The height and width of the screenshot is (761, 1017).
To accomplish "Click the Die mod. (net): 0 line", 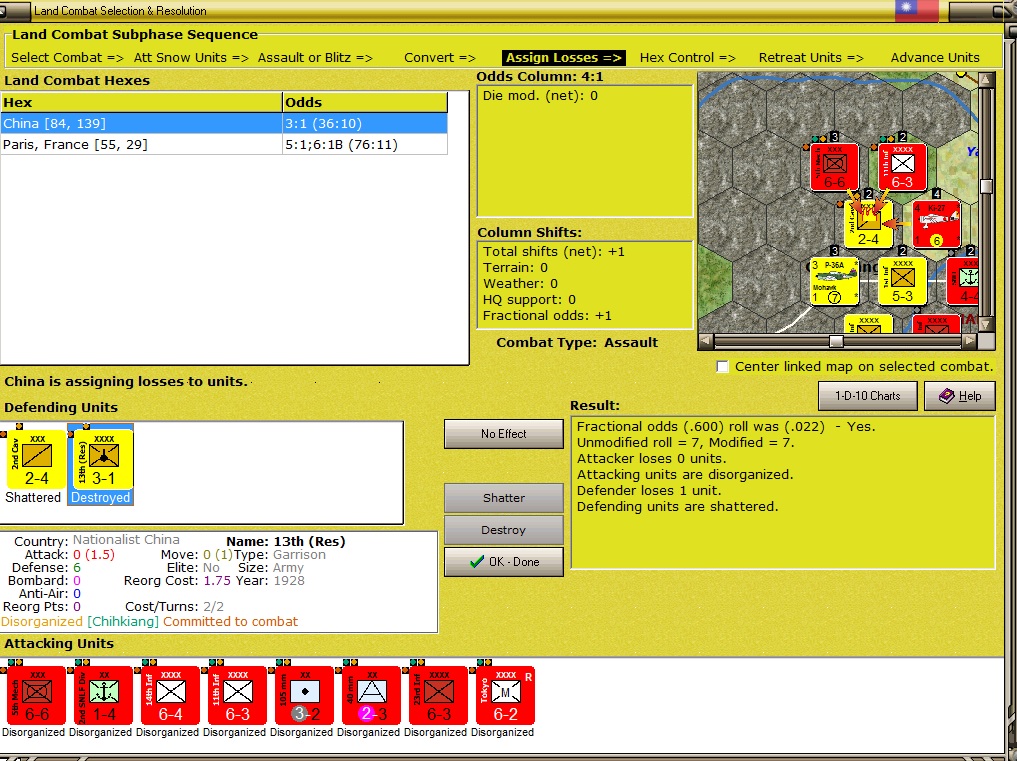I will click(540, 96).
